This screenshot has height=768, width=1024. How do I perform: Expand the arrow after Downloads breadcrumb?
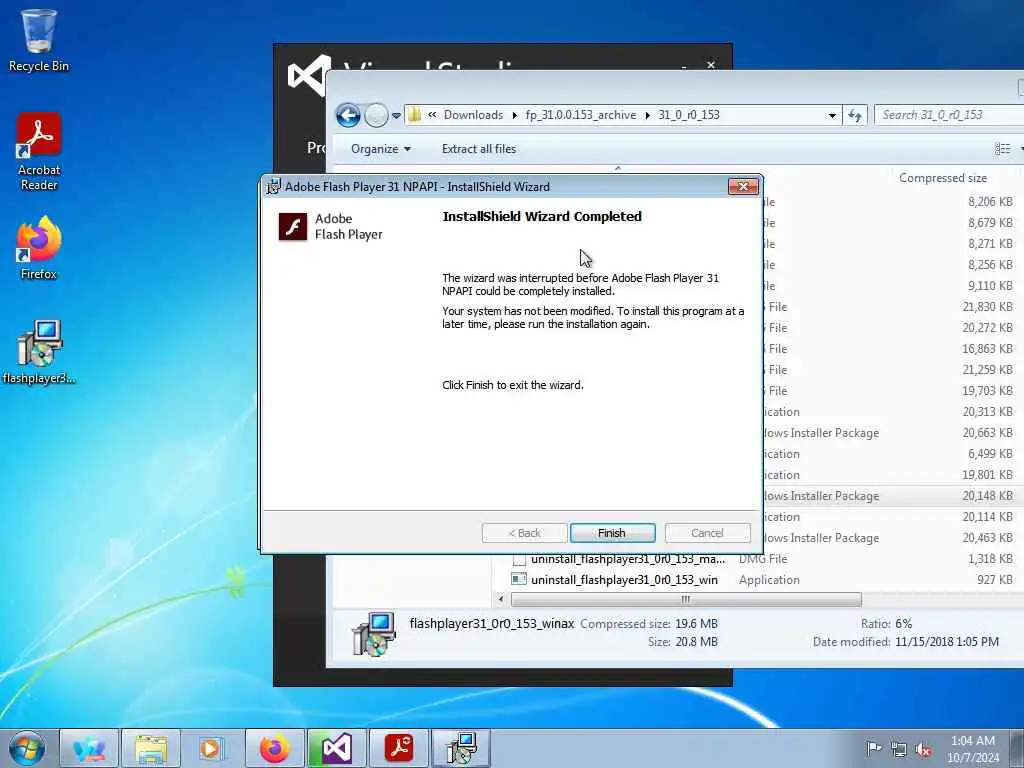pos(515,116)
